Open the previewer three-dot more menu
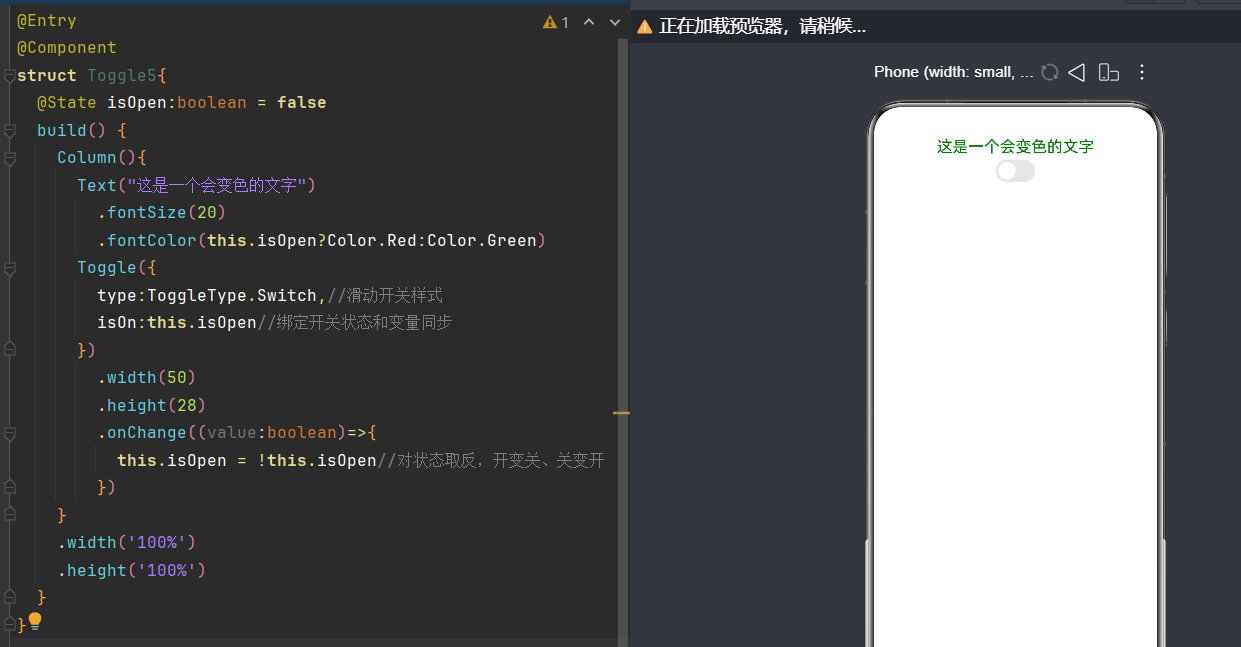Image resolution: width=1241 pixels, height=647 pixels. point(1142,72)
